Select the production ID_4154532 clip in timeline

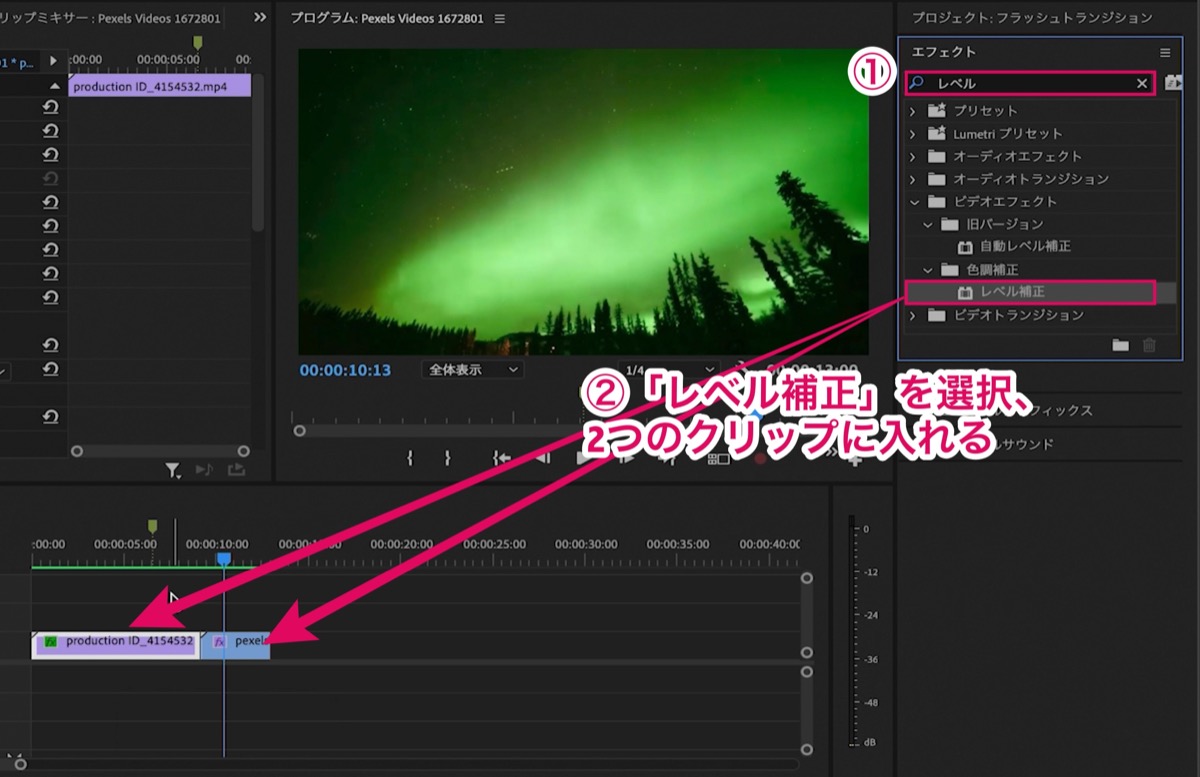pos(115,643)
